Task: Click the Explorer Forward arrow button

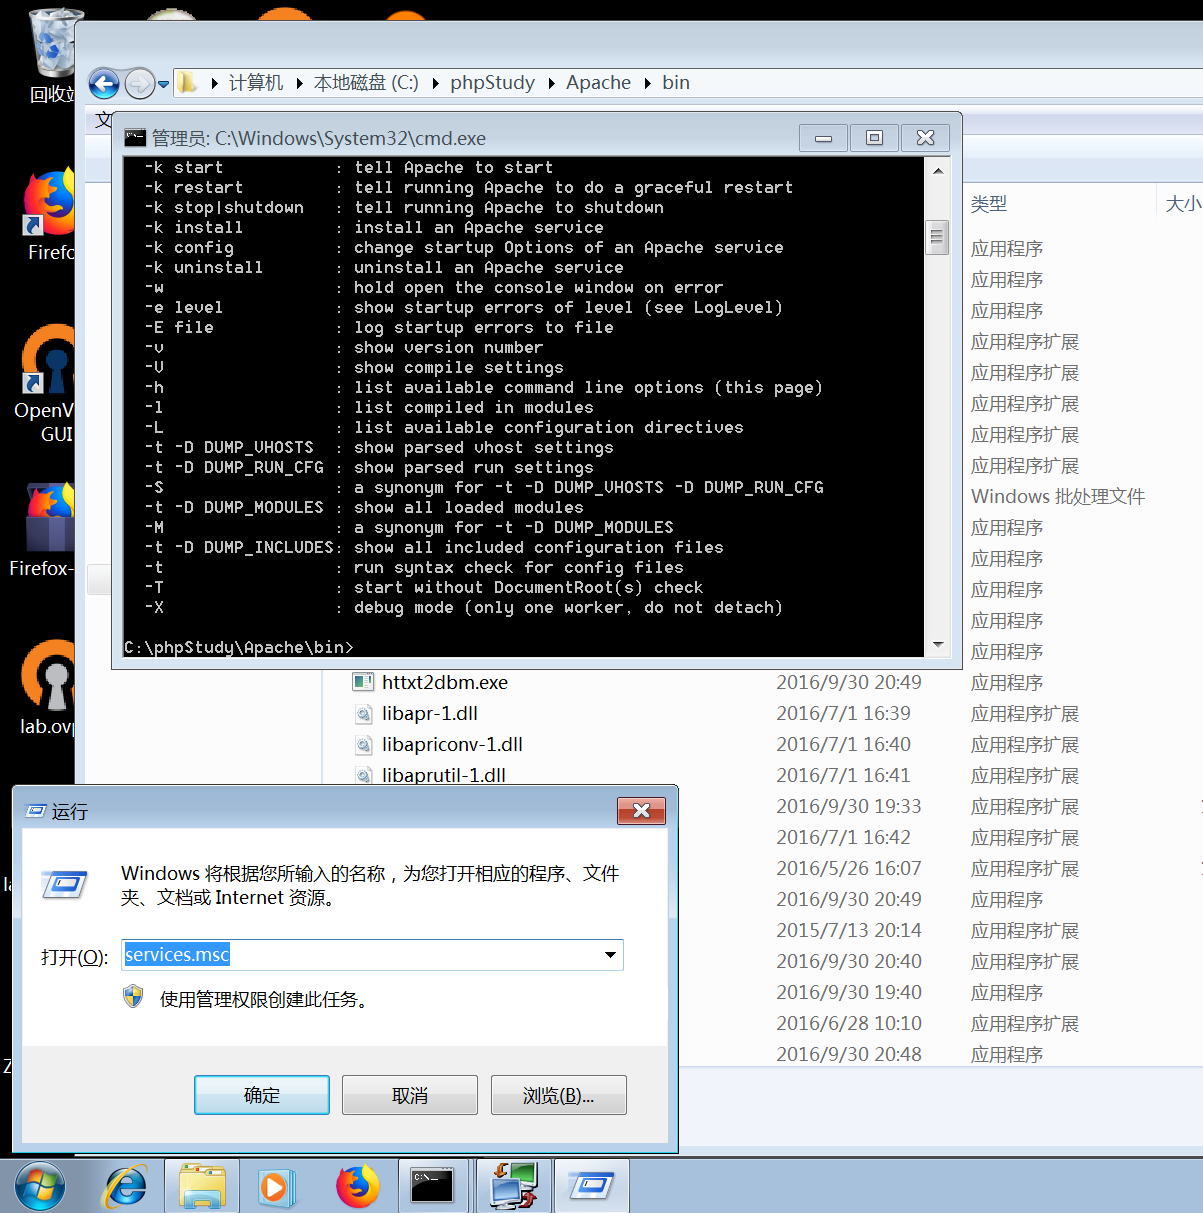Action: pyautogui.click(x=140, y=84)
